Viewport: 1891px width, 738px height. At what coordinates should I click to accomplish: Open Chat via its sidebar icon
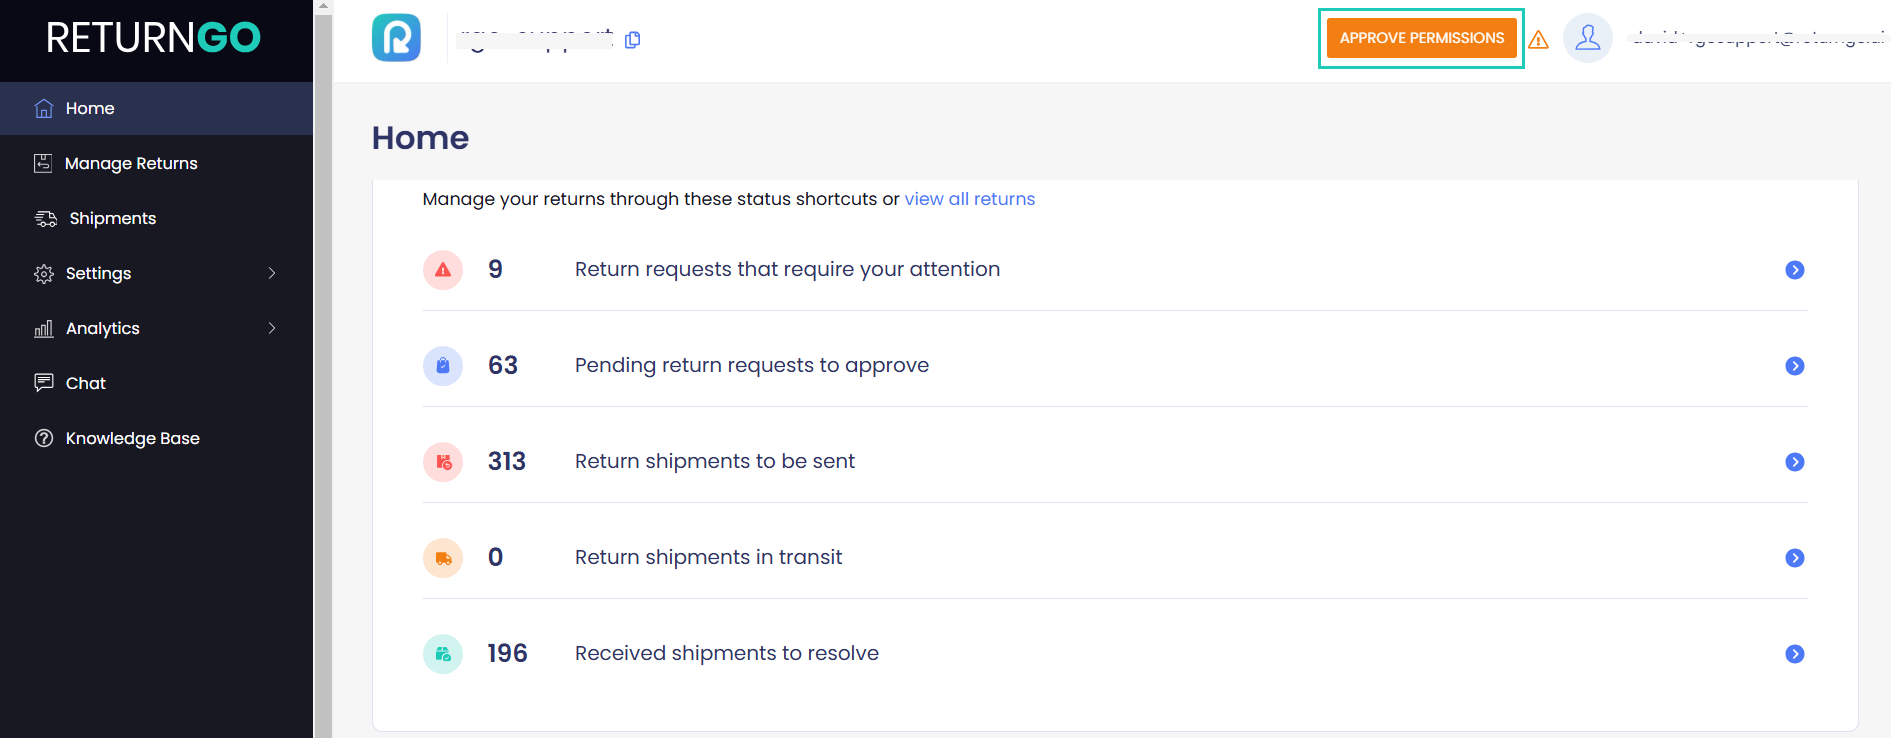click(44, 383)
